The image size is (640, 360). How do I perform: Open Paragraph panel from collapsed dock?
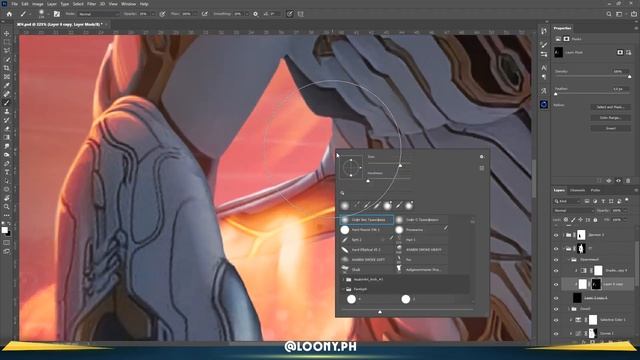point(544,77)
